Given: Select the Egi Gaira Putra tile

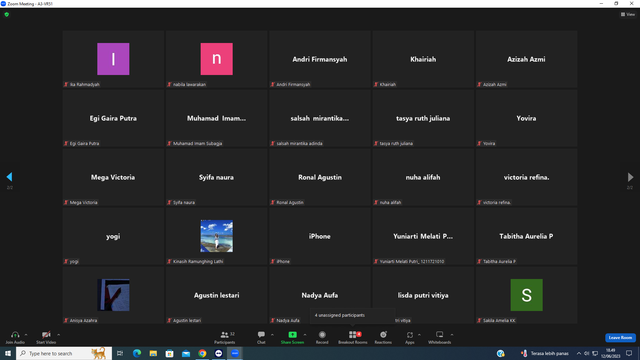Looking at the screenshot, I should (x=113, y=118).
